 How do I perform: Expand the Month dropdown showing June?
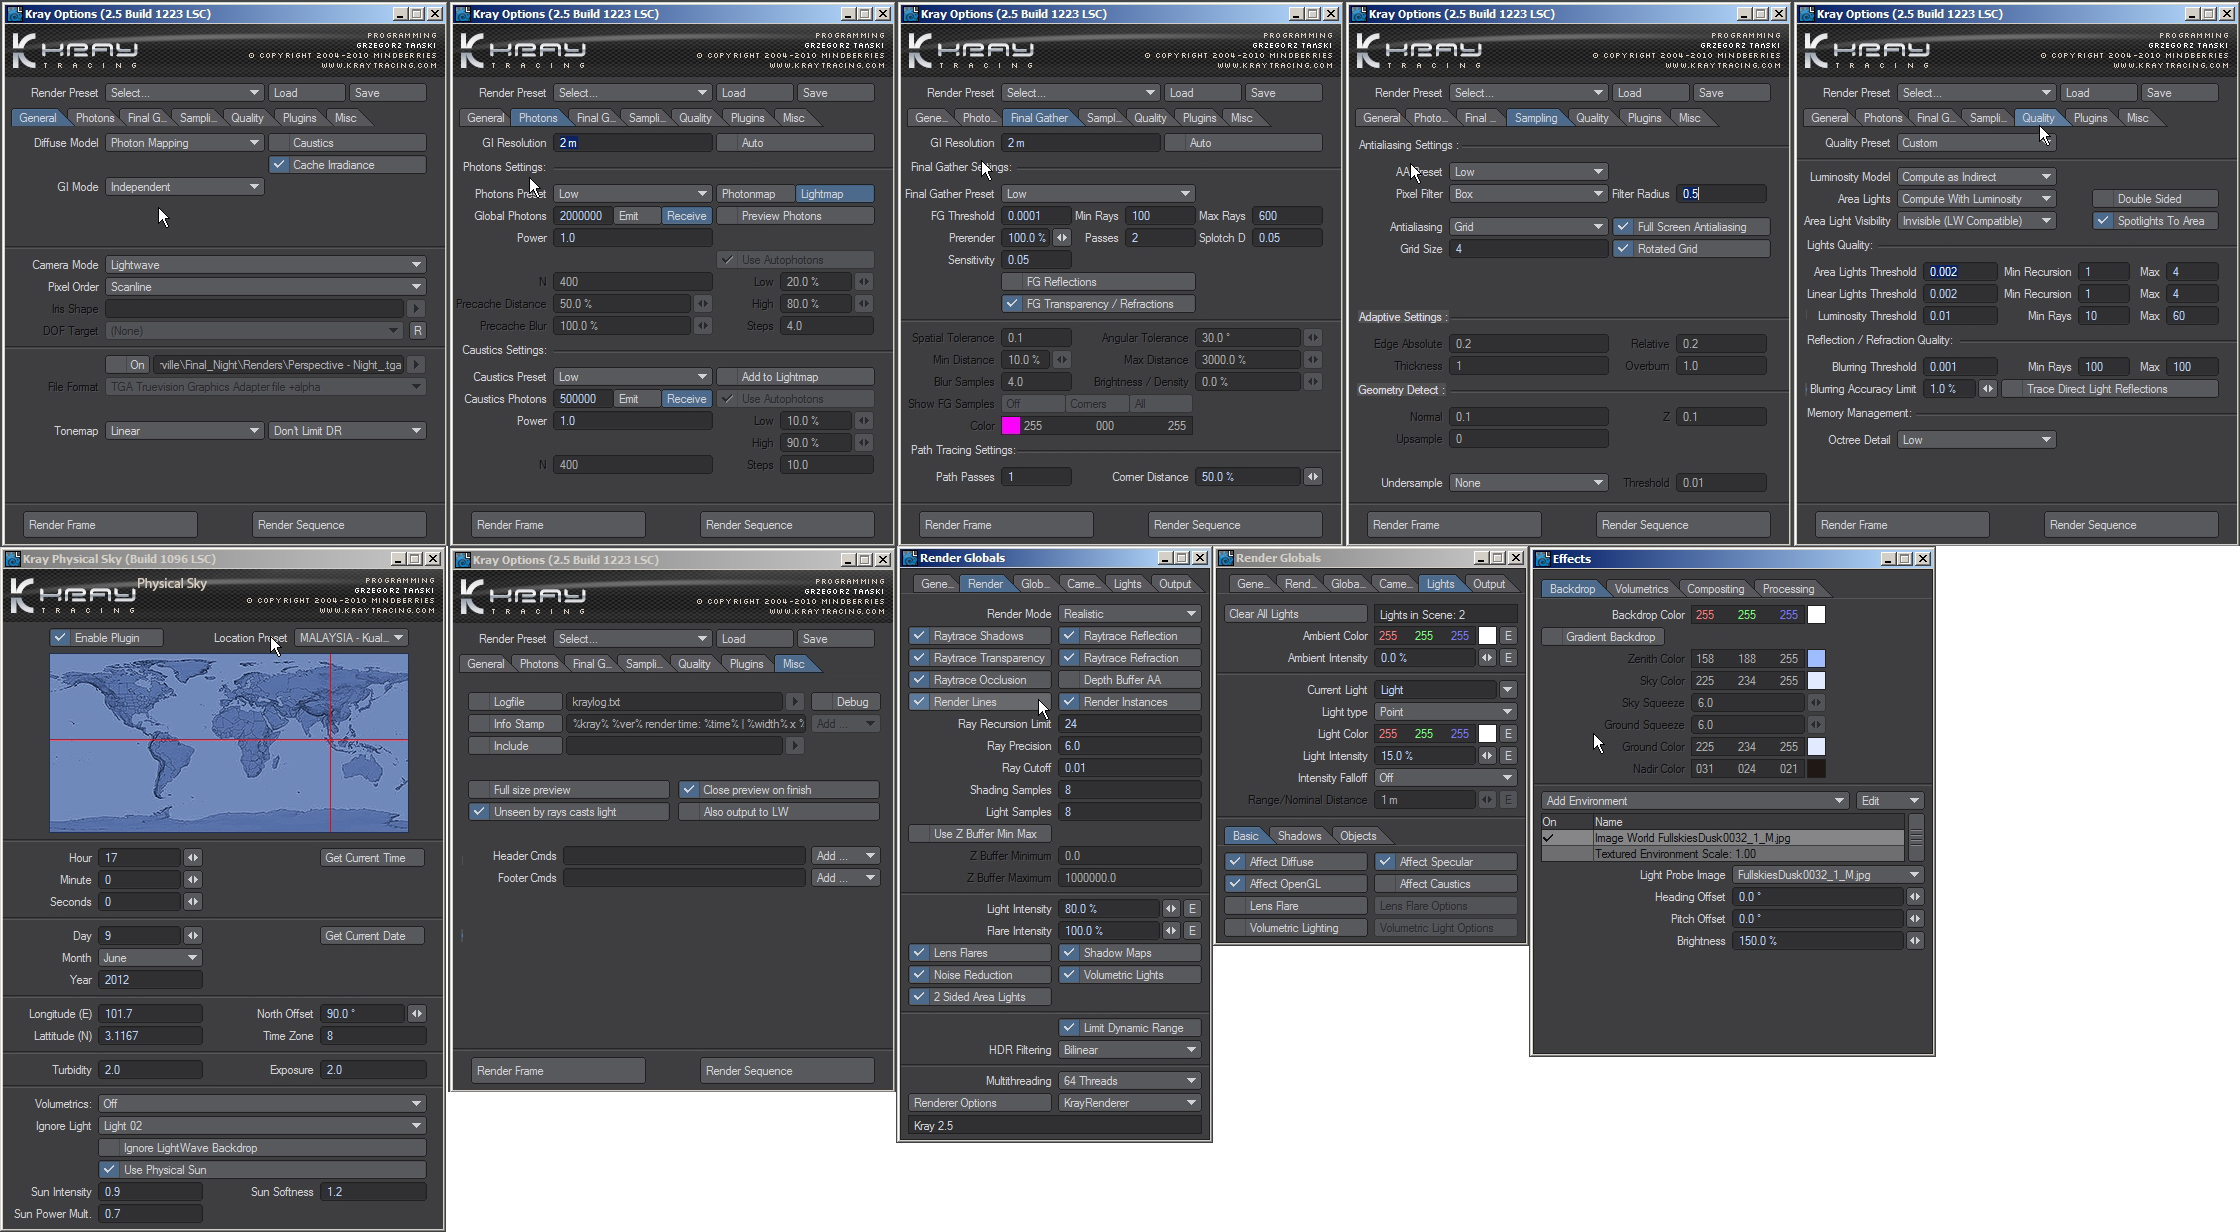[x=150, y=958]
